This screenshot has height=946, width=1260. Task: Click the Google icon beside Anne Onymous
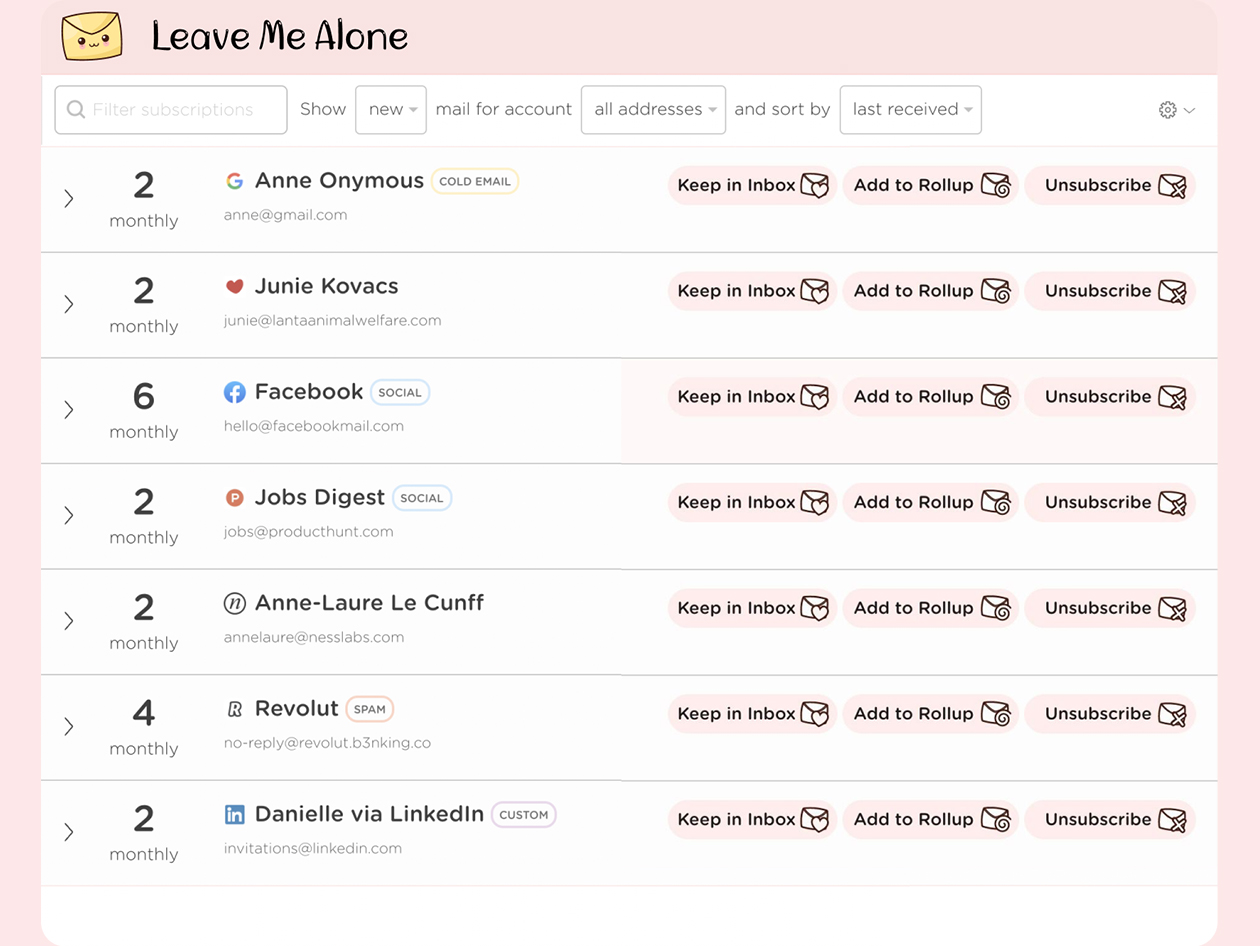[x=234, y=181]
